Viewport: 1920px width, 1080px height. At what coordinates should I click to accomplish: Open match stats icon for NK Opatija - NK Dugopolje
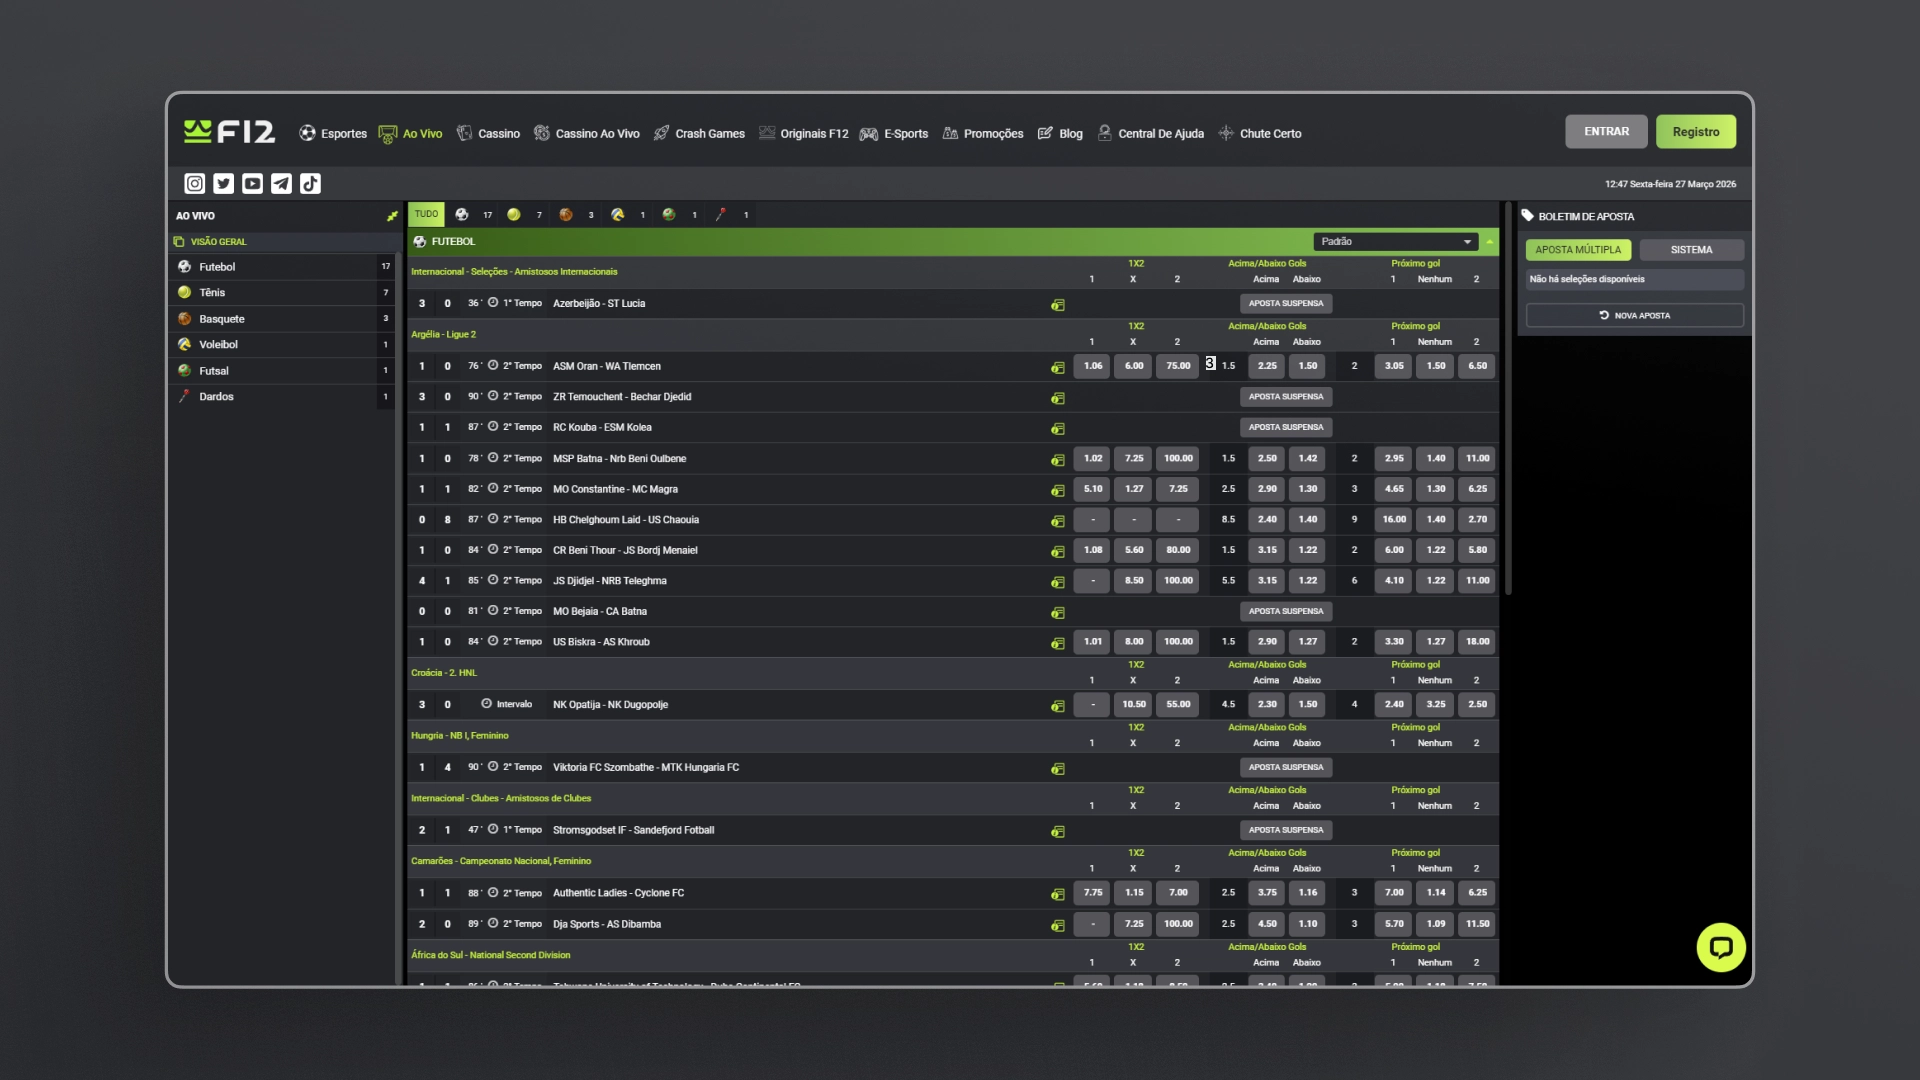[x=1058, y=706]
